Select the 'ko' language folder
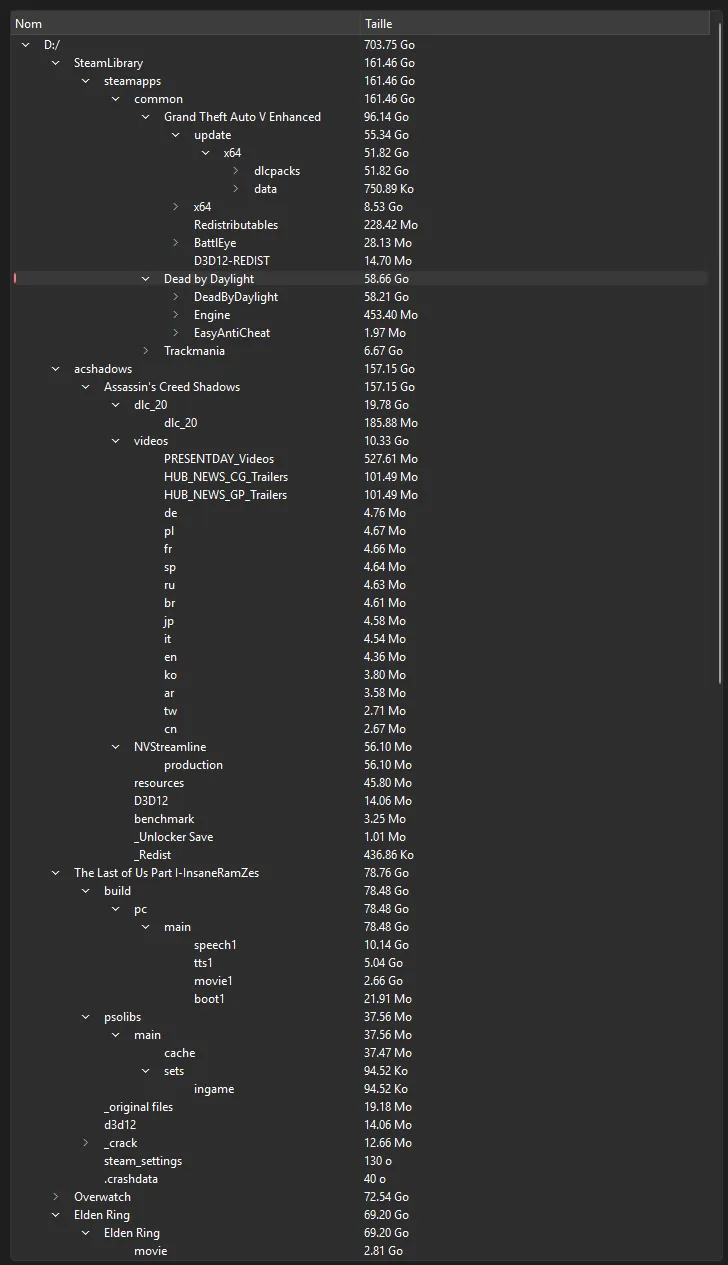Viewport: 728px width, 1265px height. click(360, 675)
